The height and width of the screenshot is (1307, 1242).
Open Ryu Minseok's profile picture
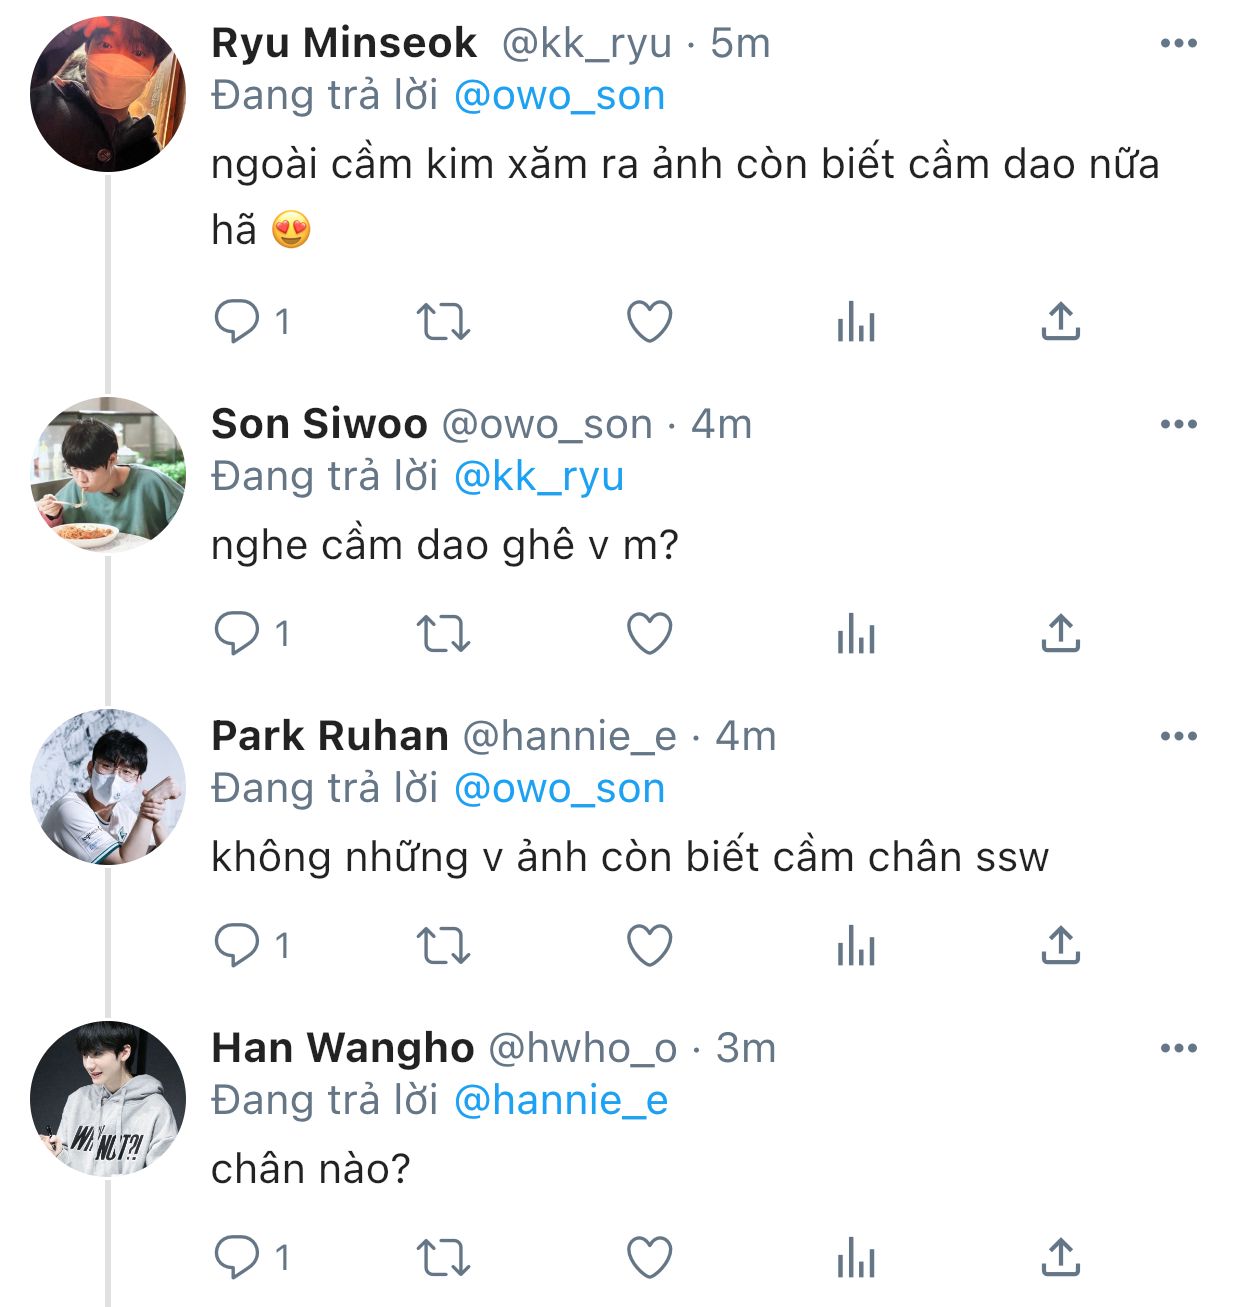(108, 94)
